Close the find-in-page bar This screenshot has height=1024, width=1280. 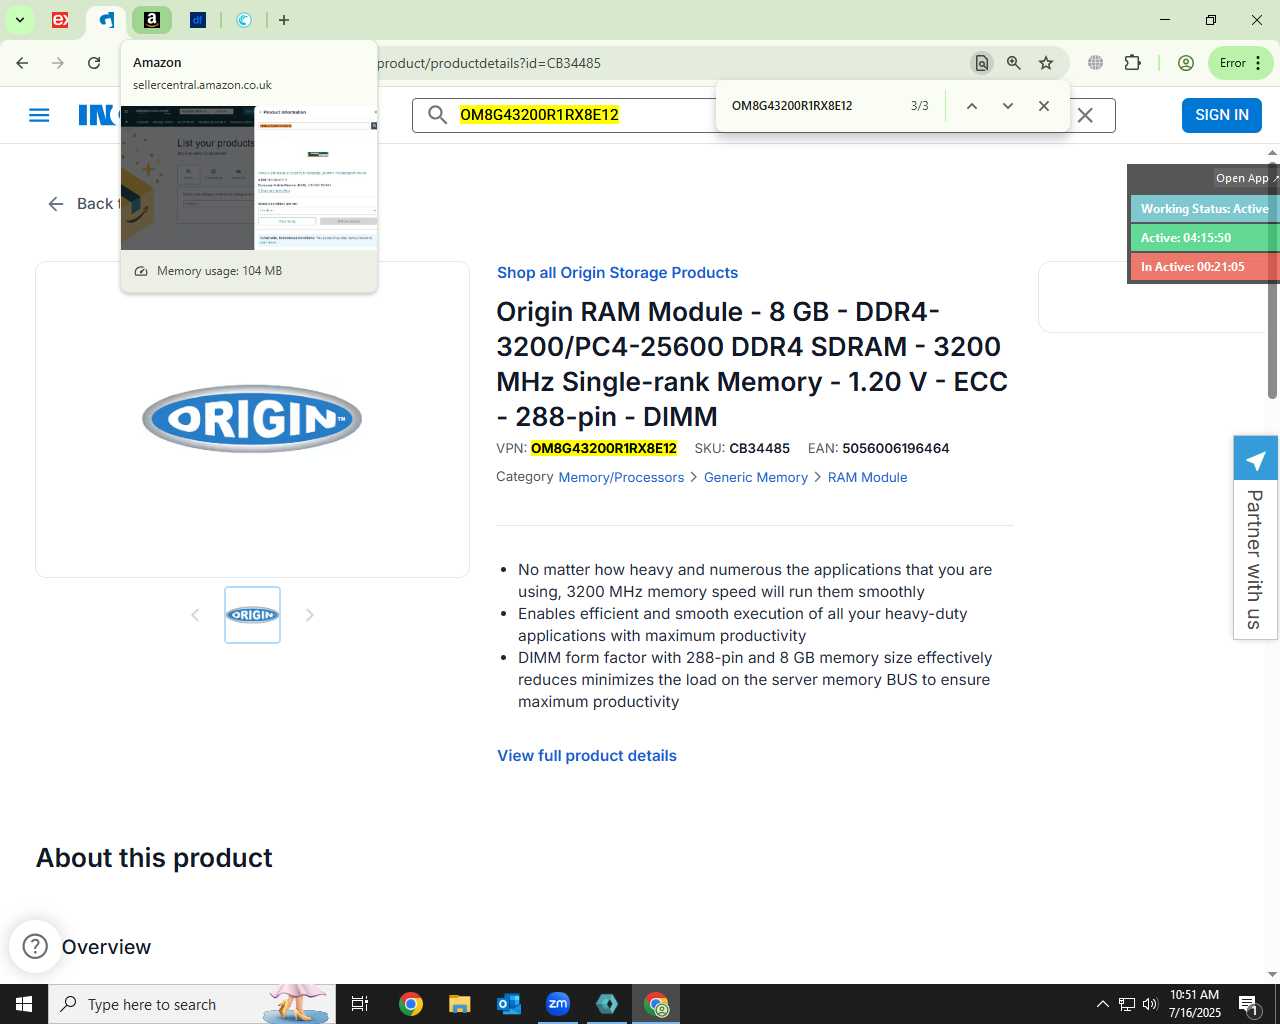tap(1044, 106)
